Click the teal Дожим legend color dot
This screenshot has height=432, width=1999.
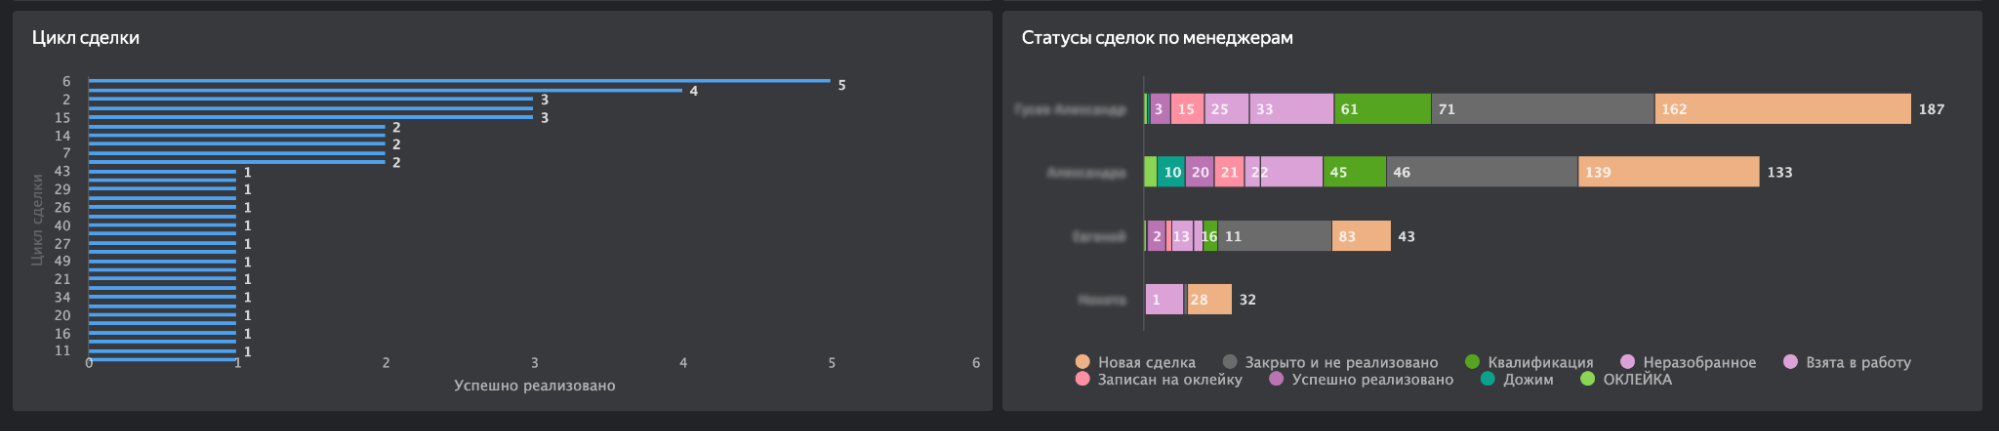[1487, 379]
